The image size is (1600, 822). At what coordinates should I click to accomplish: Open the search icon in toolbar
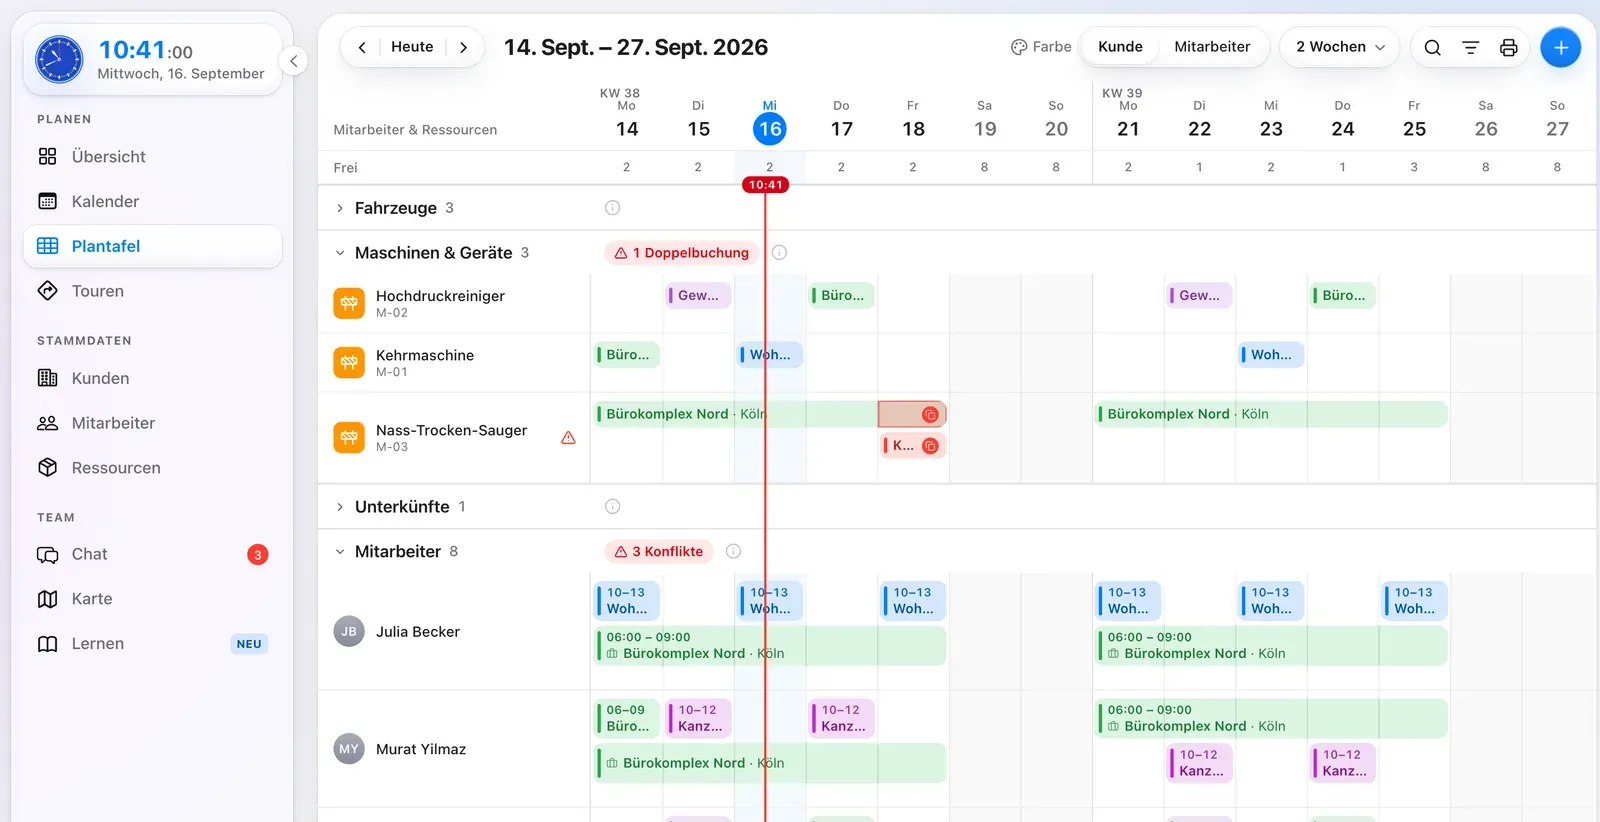pyautogui.click(x=1432, y=47)
